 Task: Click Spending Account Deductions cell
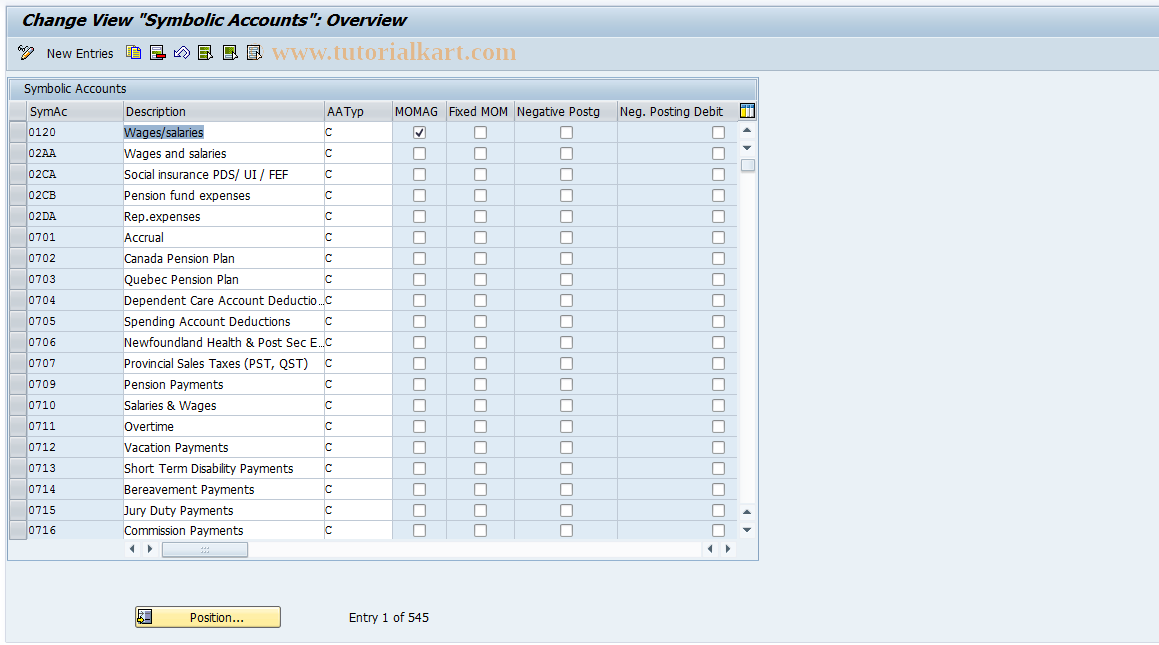[x=223, y=321]
